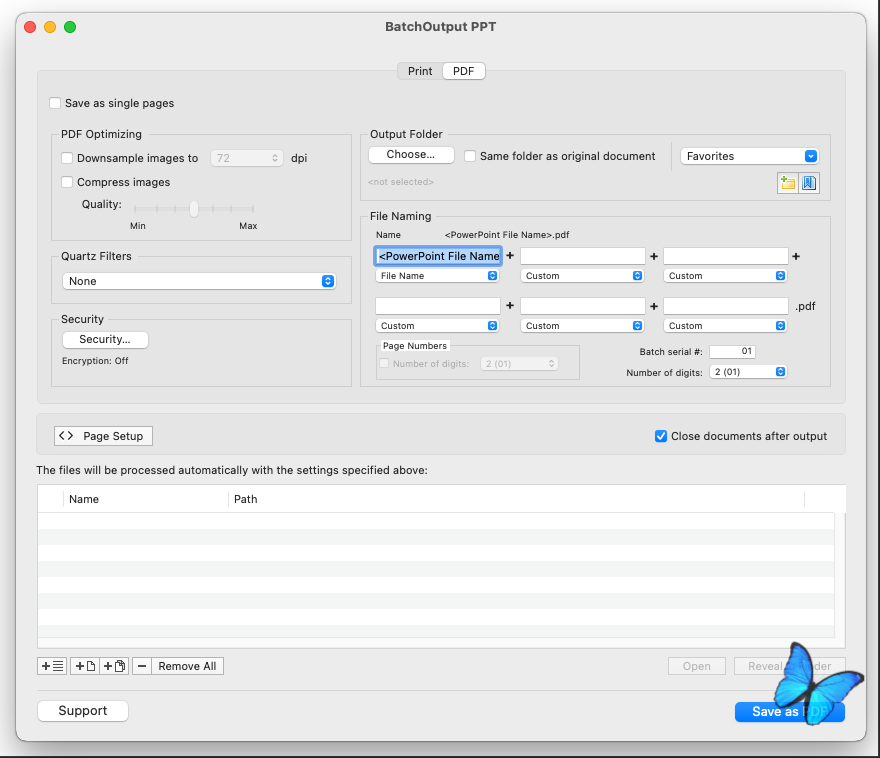Switch to the Print tab

coord(420,71)
